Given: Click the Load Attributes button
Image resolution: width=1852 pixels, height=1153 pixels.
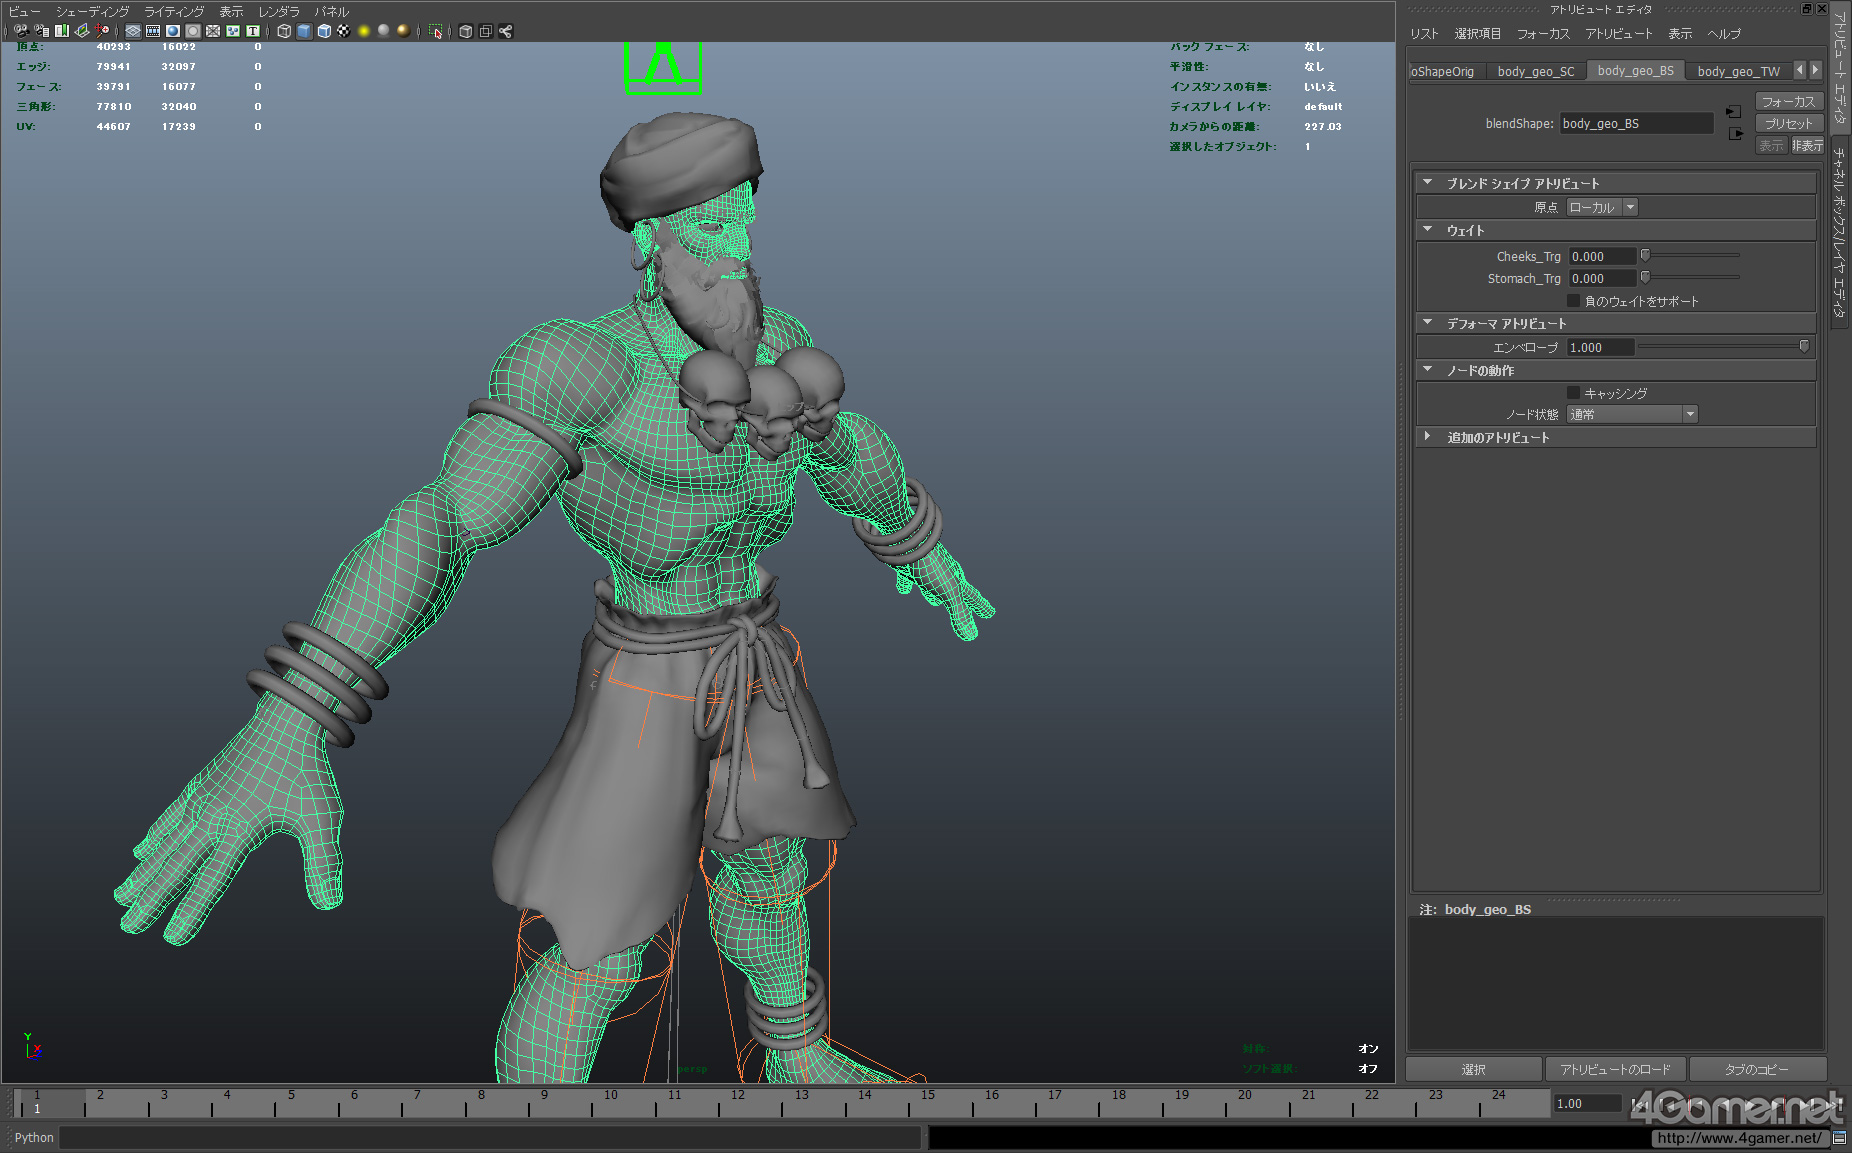Looking at the screenshot, I should [x=1615, y=1069].
